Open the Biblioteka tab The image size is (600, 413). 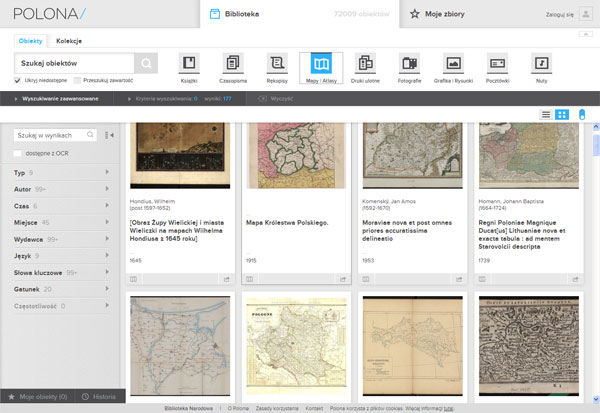(300, 14)
